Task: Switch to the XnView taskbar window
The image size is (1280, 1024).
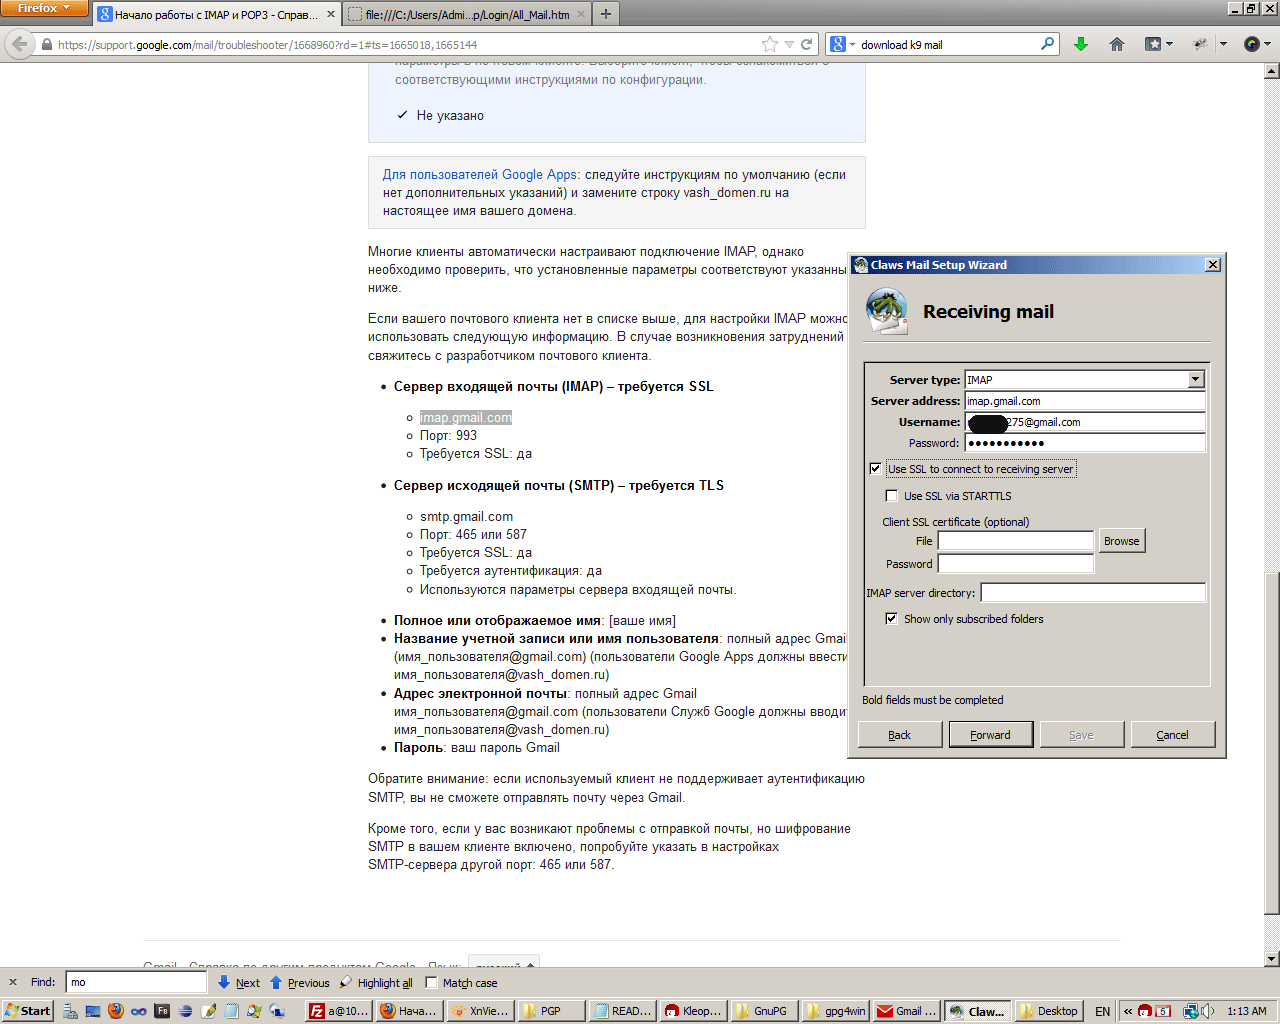Action: pos(481,1011)
